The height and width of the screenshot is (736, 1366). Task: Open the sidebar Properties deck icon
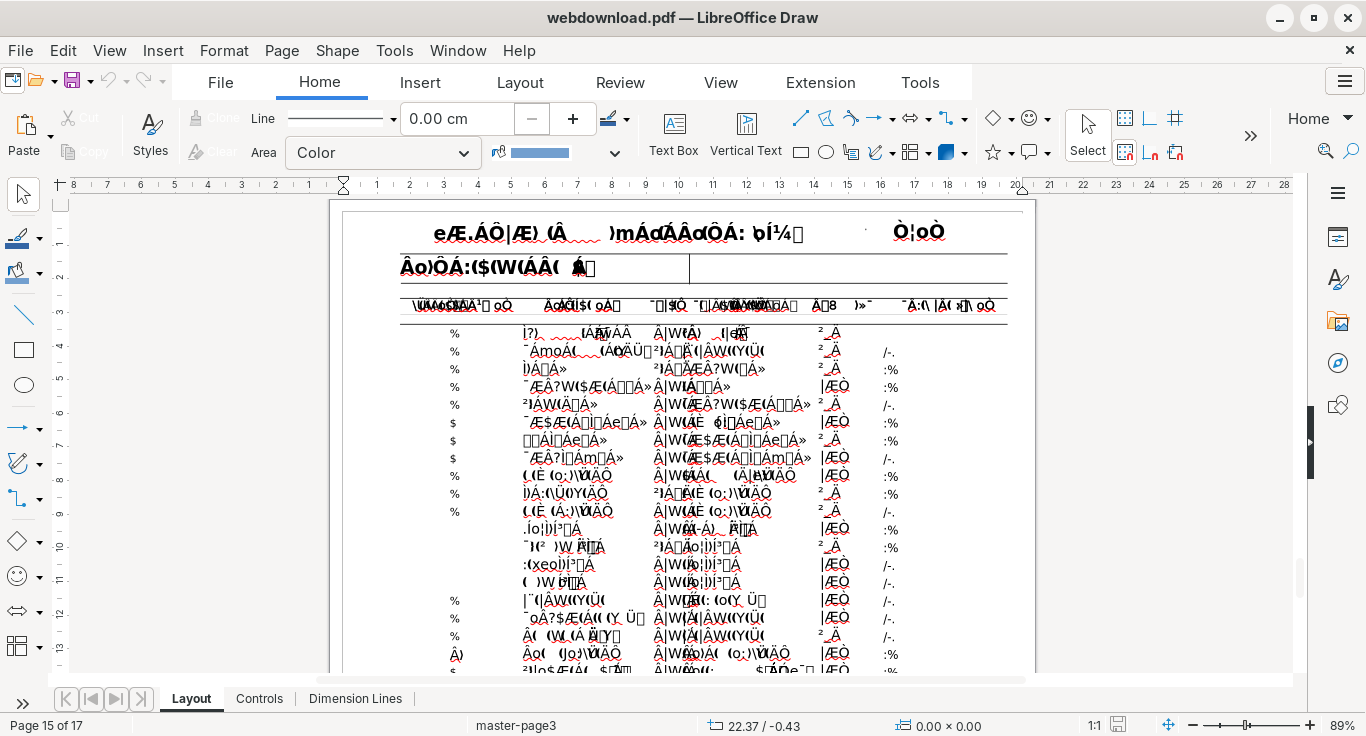click(x=1338, y=237)
